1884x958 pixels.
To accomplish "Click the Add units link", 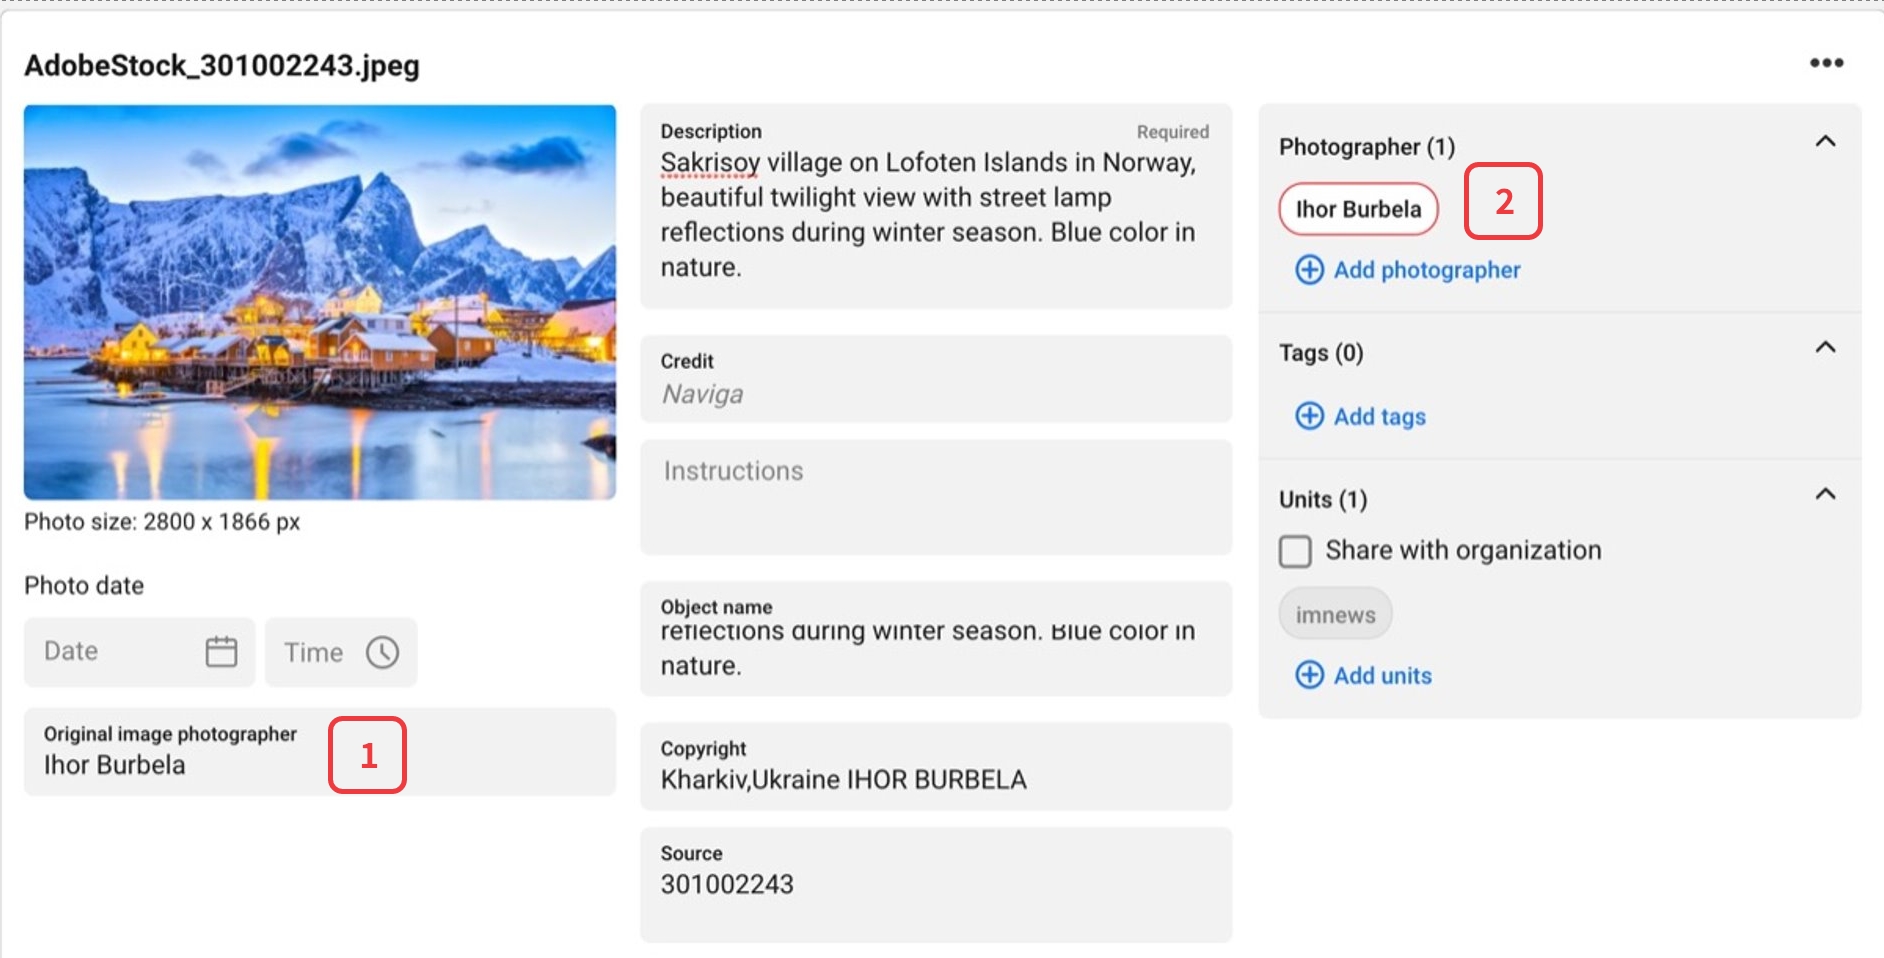I will [x=1382, y=675].
